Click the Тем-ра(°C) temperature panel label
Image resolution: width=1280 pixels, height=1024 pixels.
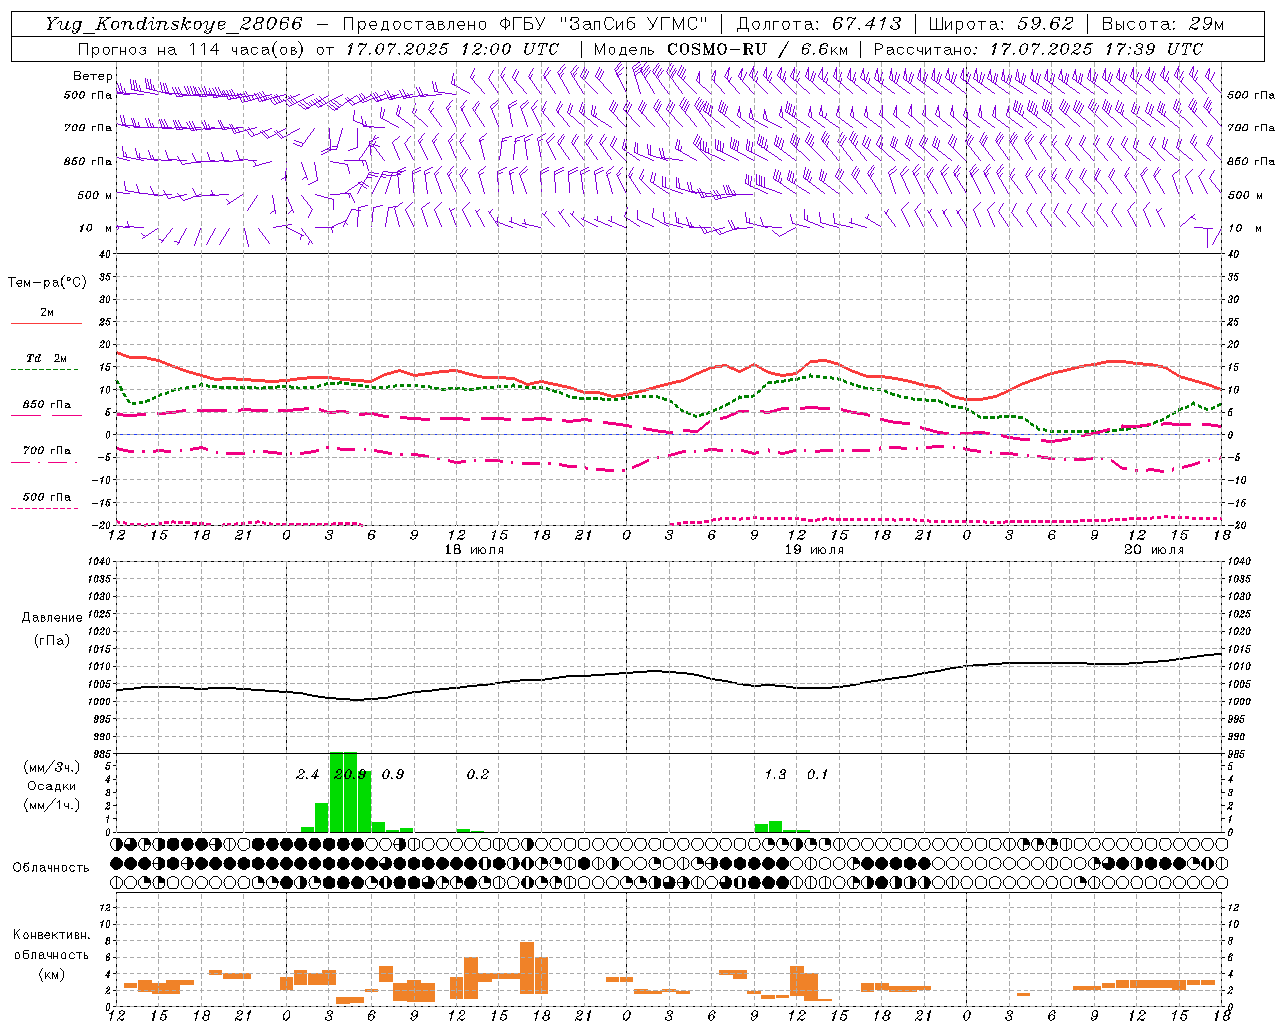47,283
